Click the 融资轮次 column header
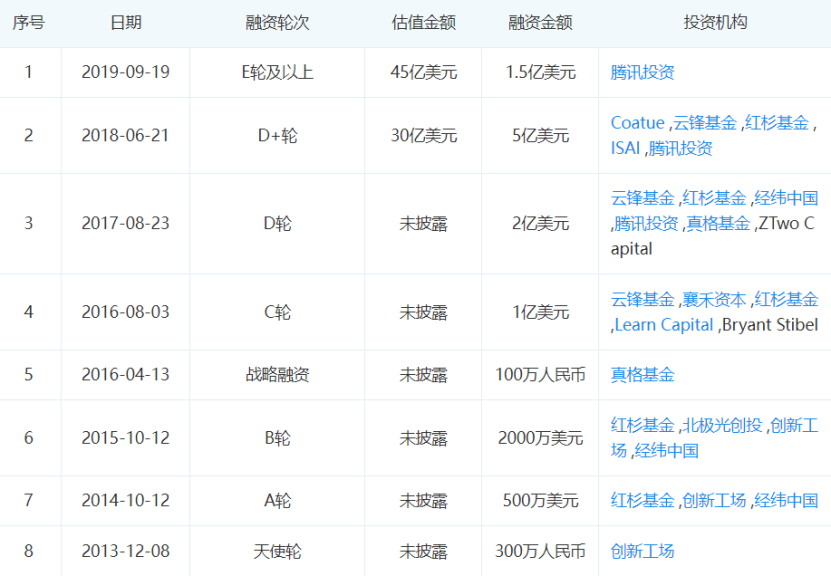Screen dimensions: 831x577 (277, 23)
